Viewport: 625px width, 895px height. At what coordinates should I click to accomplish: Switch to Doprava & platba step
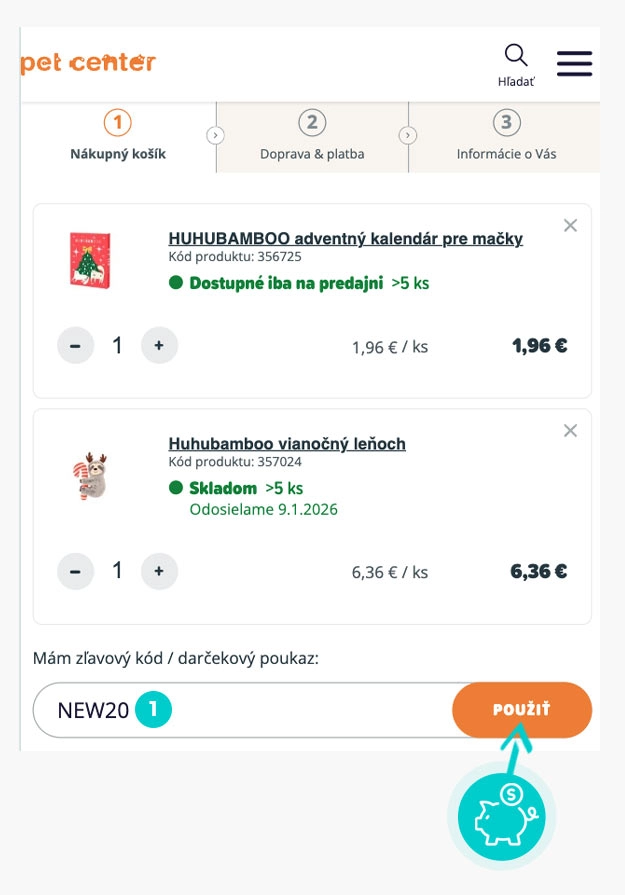click(x=312, y=137)
